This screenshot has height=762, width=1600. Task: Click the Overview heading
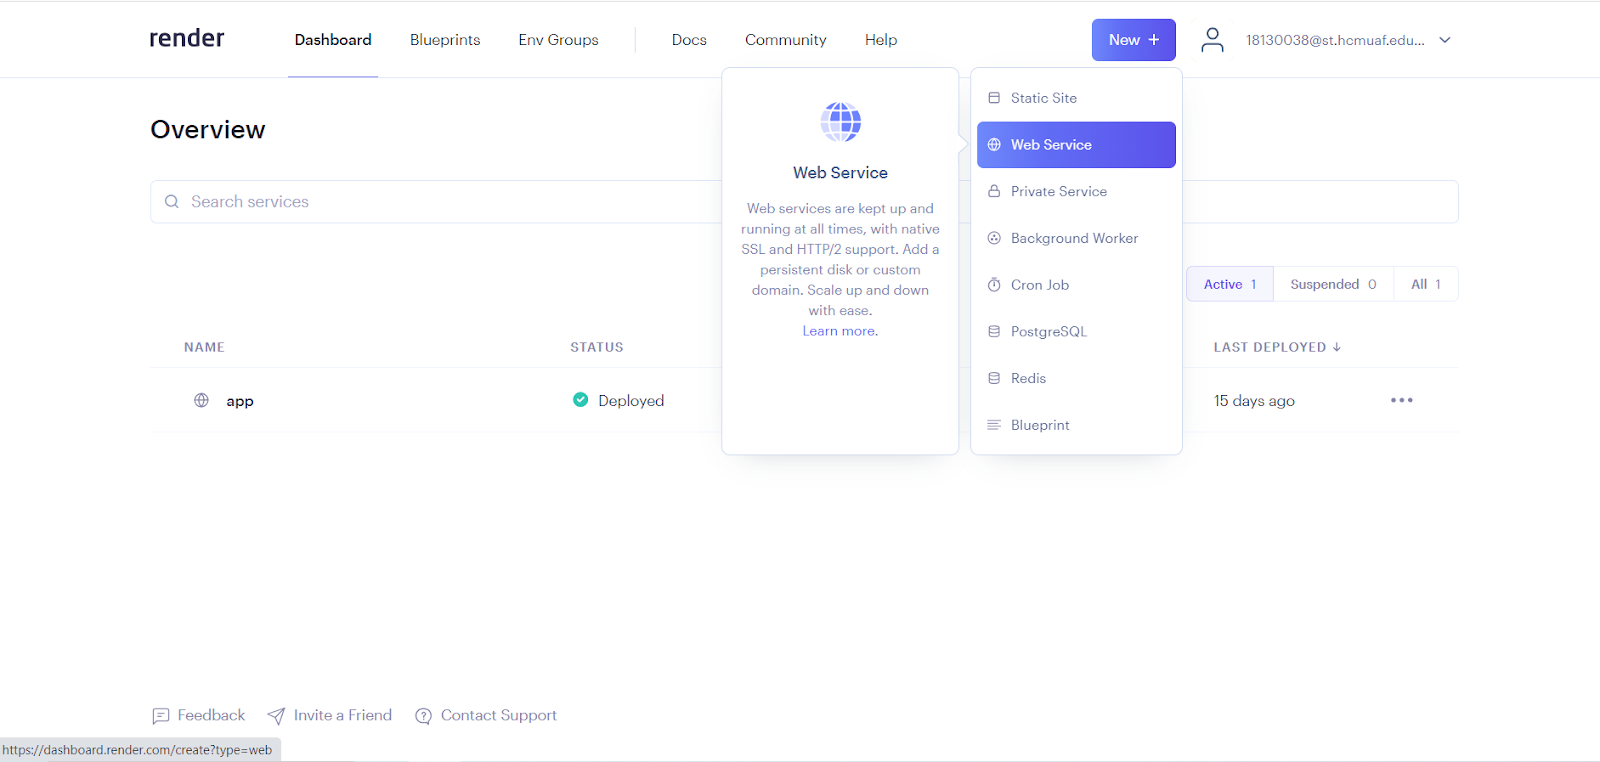tap(208, 130)
